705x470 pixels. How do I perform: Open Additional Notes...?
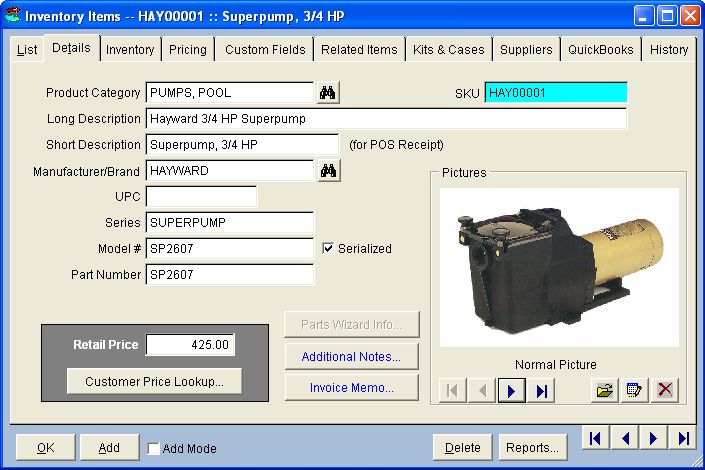tap(351, 357)
